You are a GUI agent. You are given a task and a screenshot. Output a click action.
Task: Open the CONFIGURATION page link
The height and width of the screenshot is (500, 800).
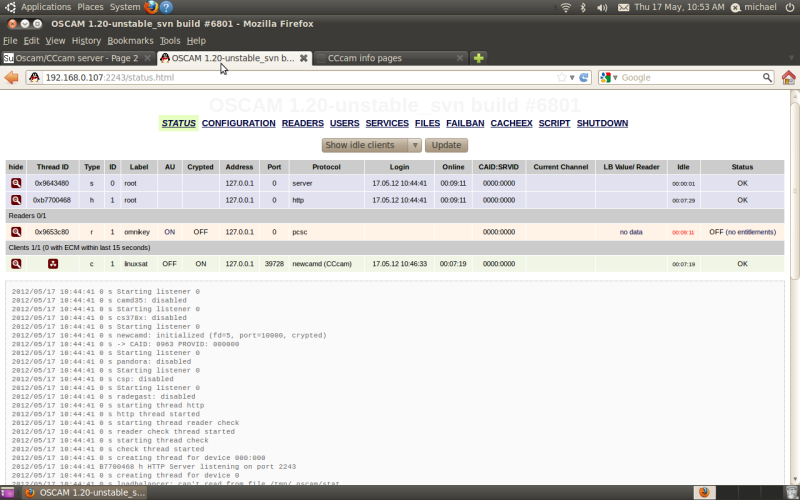(238, 123)
